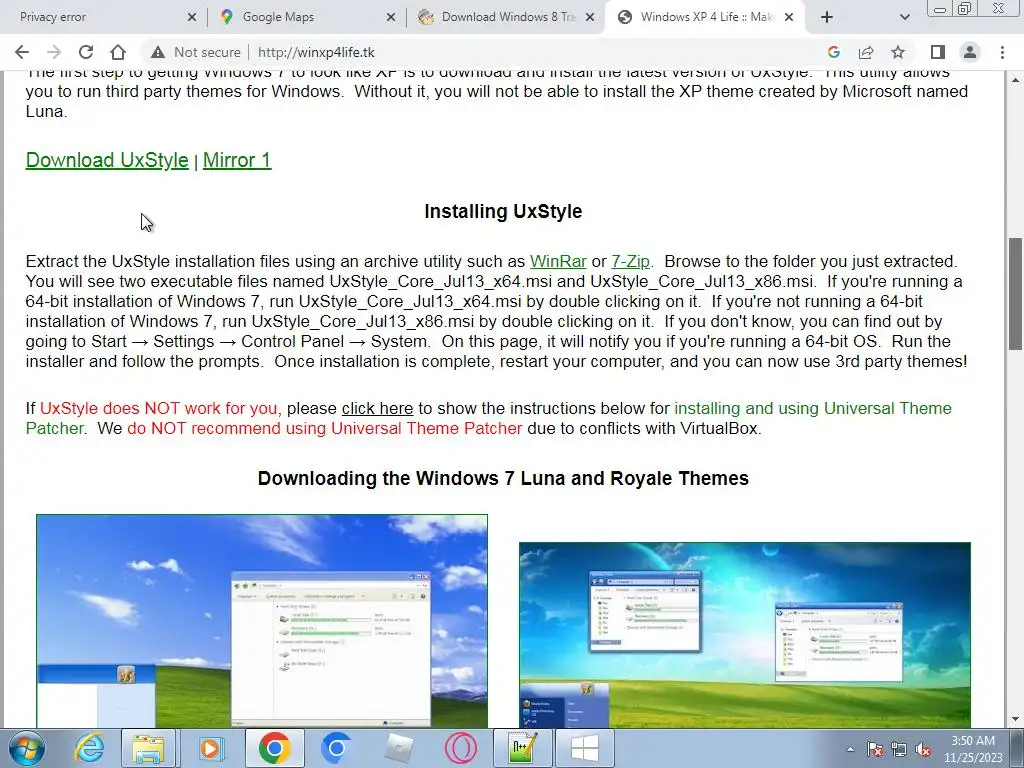Open the Mirror 1 download link
Image resolution: width=1024 pixels, height=768 pixels.
[x=237, y=160]
